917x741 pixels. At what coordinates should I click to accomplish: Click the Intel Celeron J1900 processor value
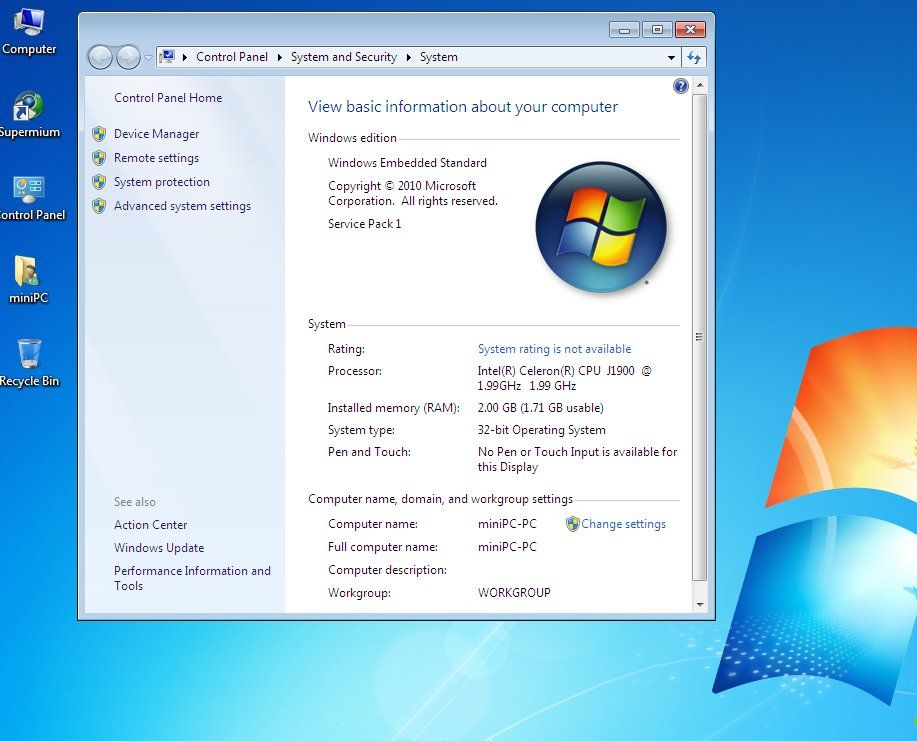[564, 378]
